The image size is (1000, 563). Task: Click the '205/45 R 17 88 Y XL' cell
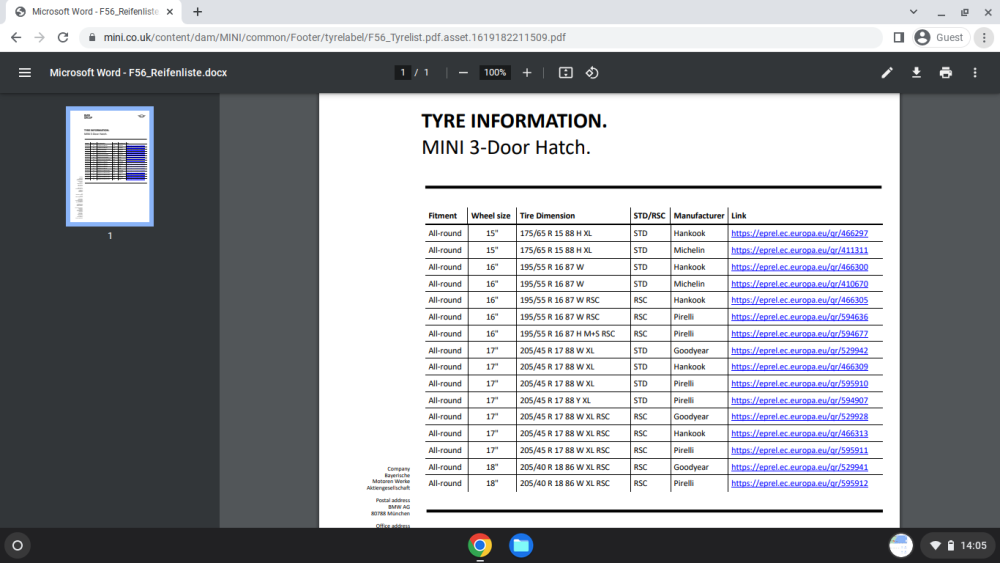point(555,400)
